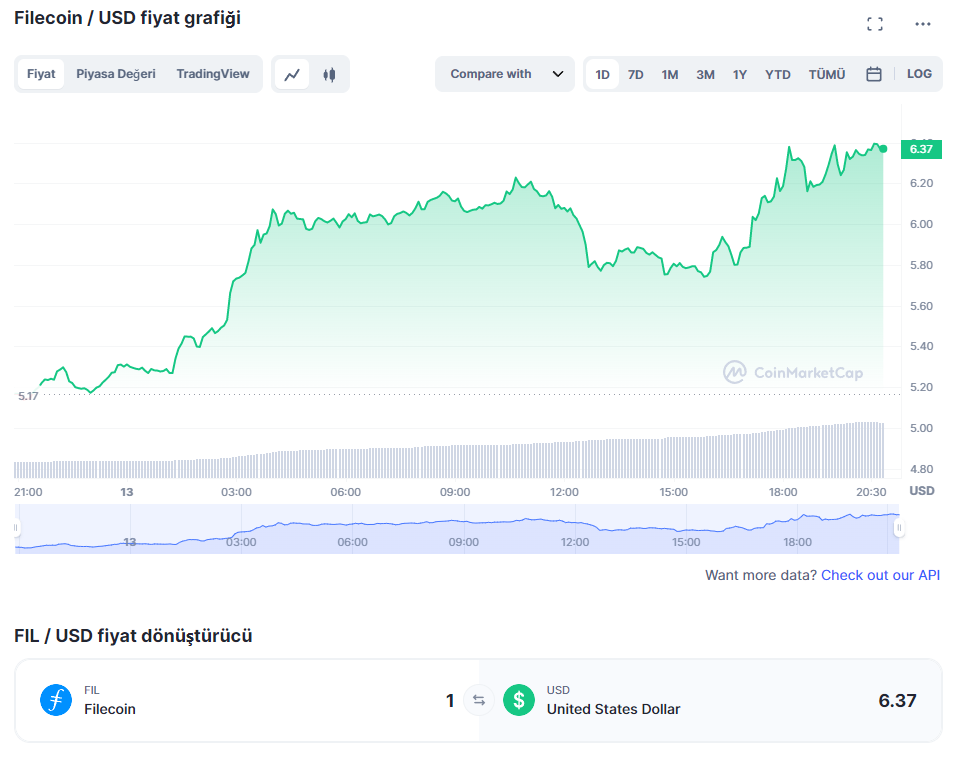This screenshot has width=959, height=761.
Task: Select the YTD time range
Action: coord(777,75)
